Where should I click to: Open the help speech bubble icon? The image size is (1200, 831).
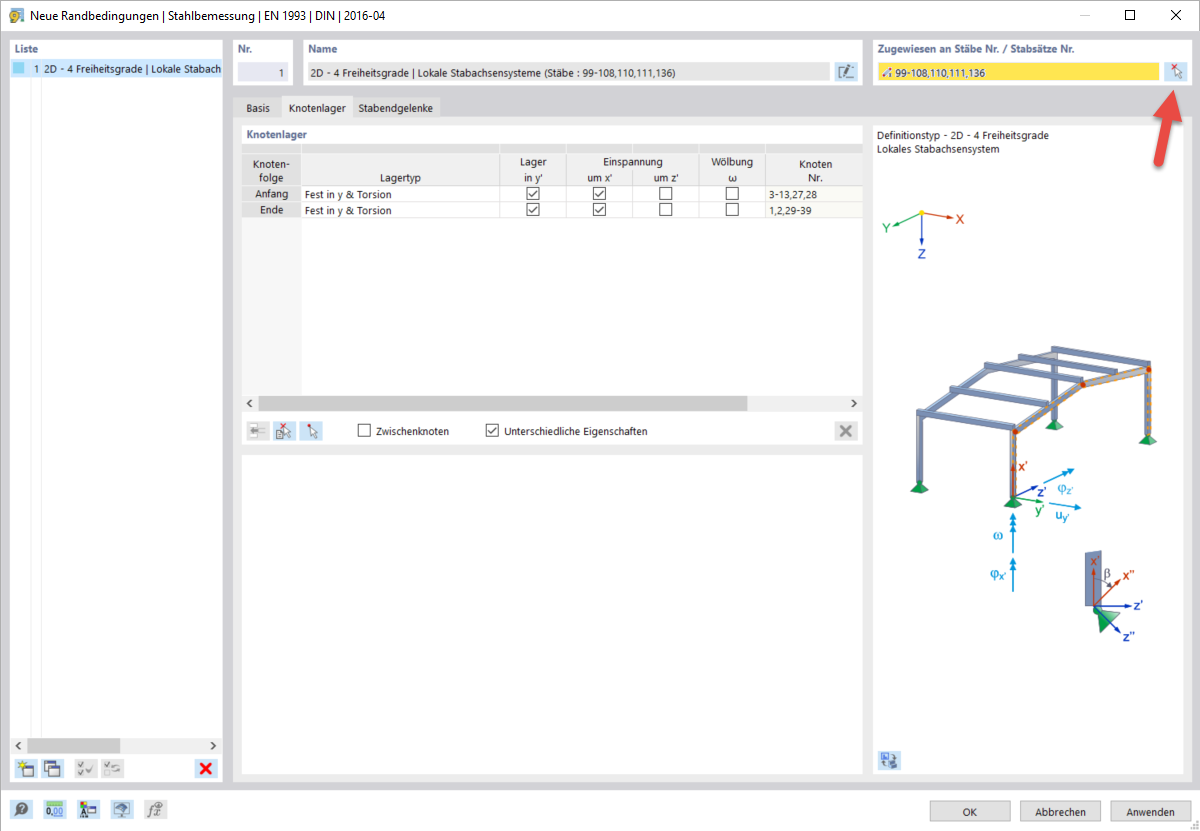tap(21, 810)
